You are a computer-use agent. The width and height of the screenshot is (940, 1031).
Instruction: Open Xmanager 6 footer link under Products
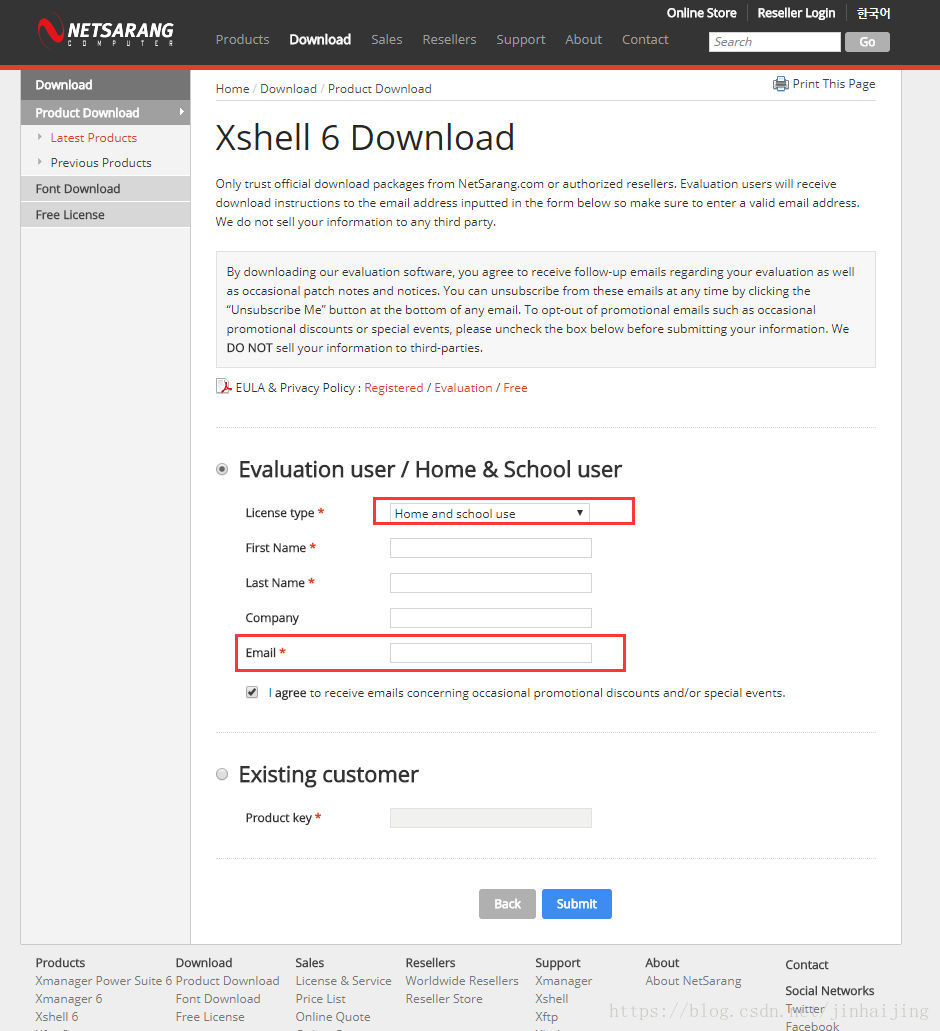69,999
